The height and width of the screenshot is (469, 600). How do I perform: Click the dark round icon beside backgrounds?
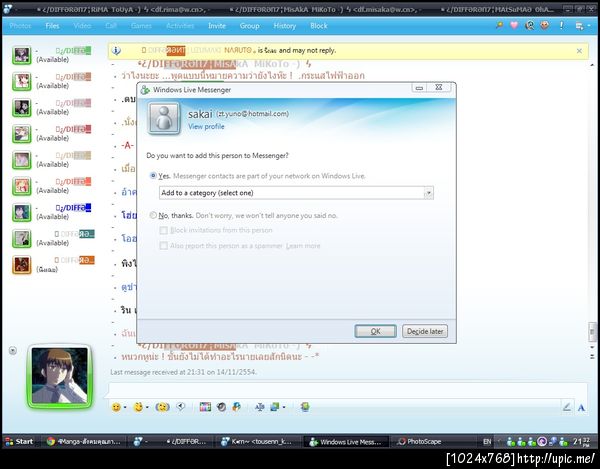click(x=221, y=407)
